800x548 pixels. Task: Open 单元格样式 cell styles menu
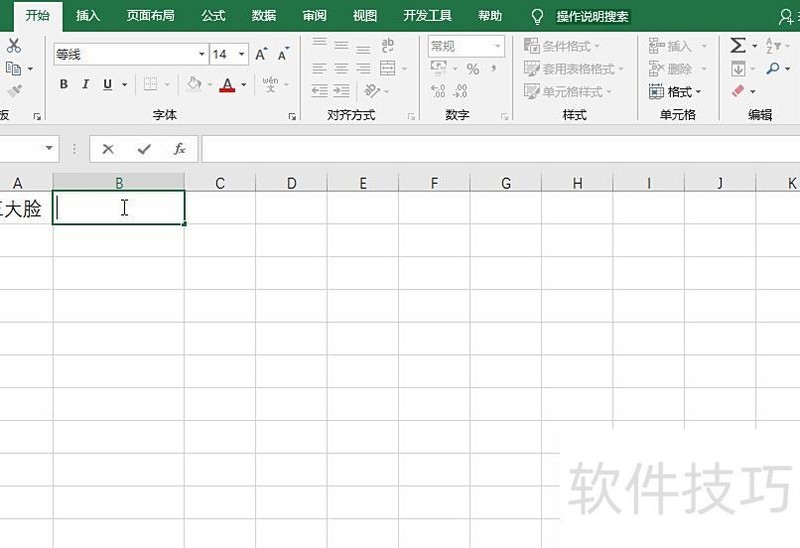click(x=568, y=92)
